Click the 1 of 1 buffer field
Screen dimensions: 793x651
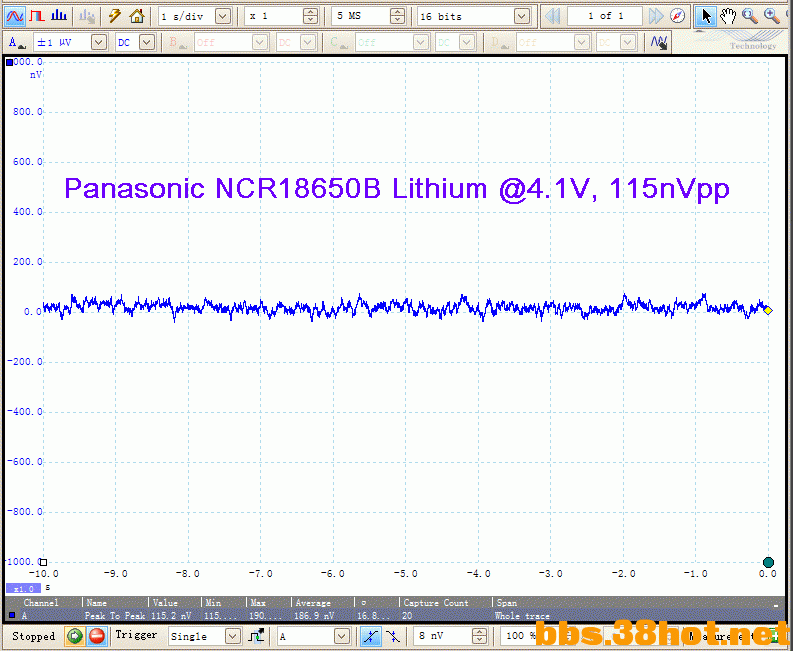point(604,16)
